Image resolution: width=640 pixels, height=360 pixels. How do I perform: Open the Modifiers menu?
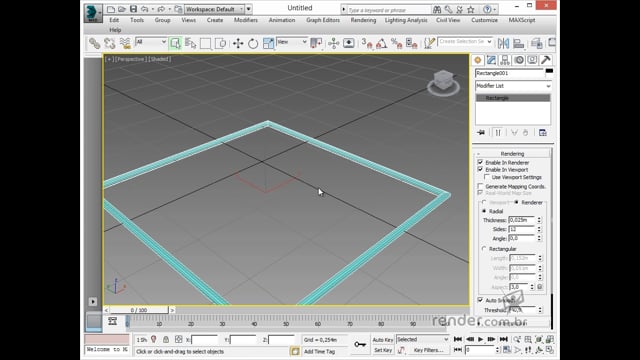point(246,20)
